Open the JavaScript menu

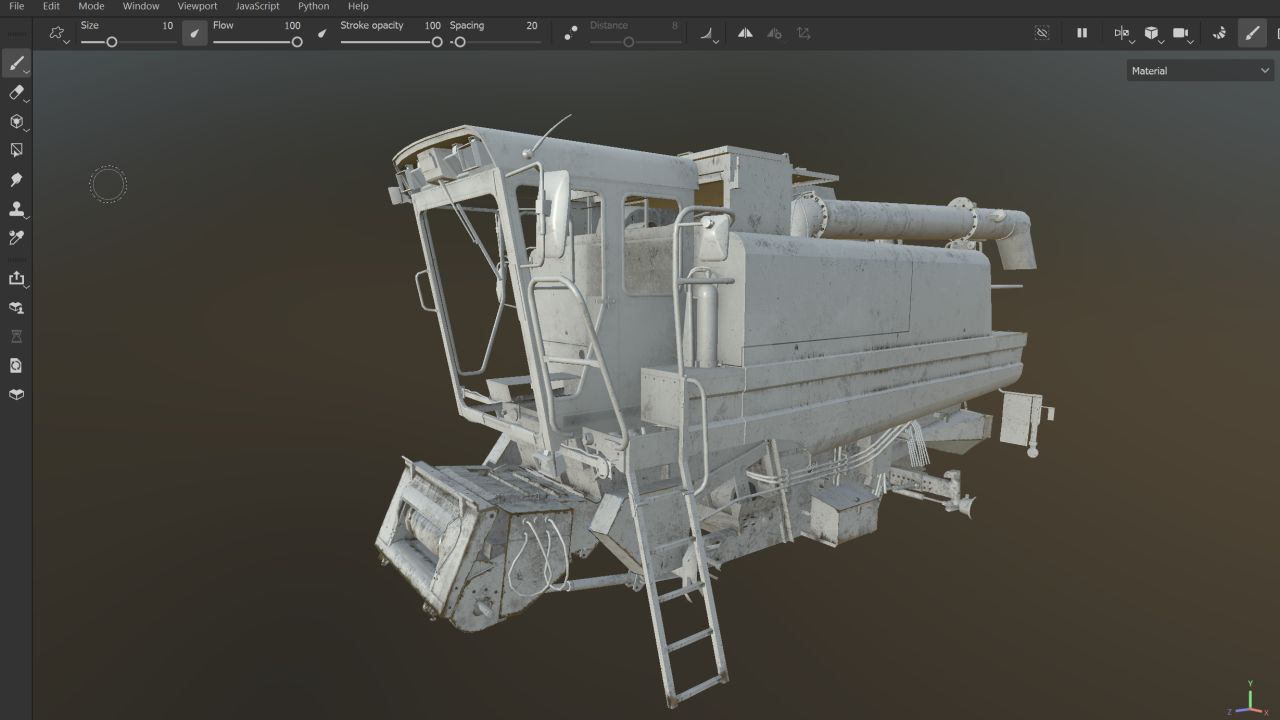(x=258, y=6)
